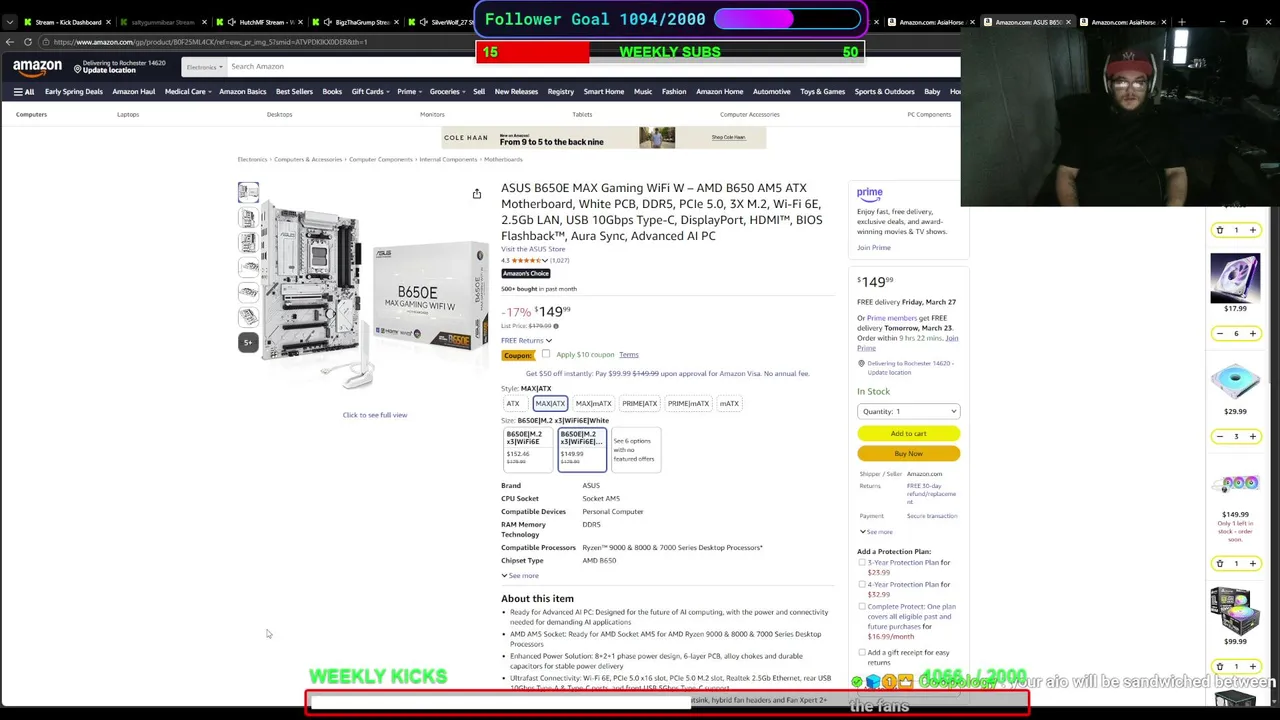Open the All hamburger menu
The image size is (1280, 720).
click(24, 92)
